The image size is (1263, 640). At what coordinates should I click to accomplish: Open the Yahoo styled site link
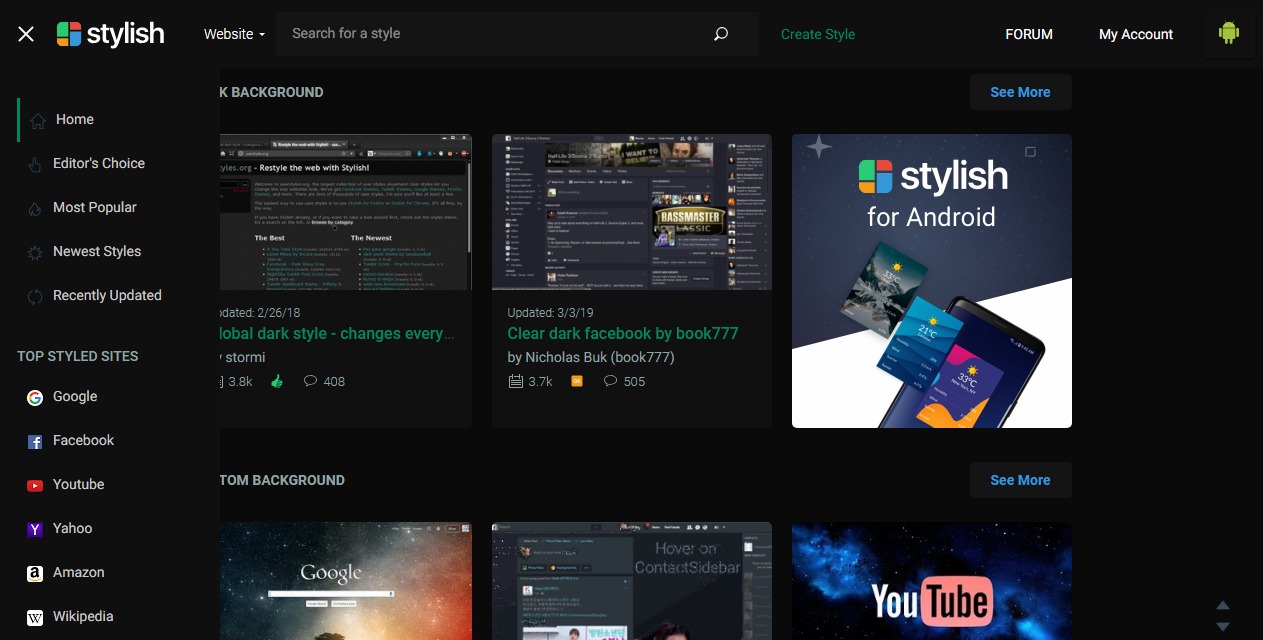73,528
